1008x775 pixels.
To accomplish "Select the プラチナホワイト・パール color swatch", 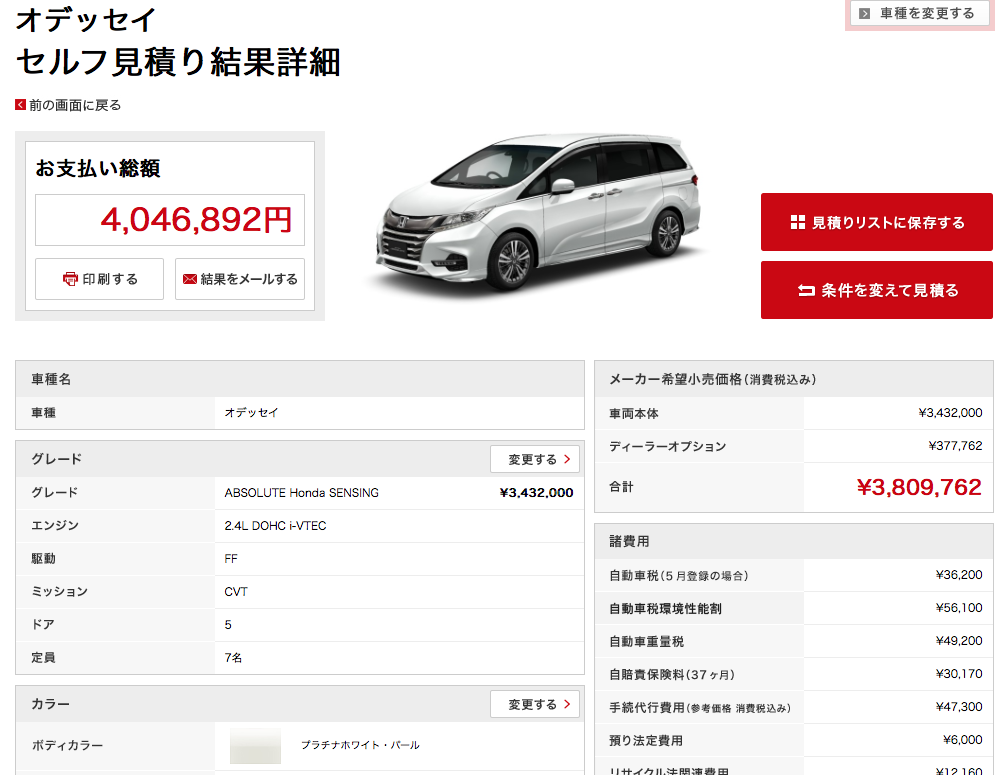I will pyautogui.click(x=255, y=745).
